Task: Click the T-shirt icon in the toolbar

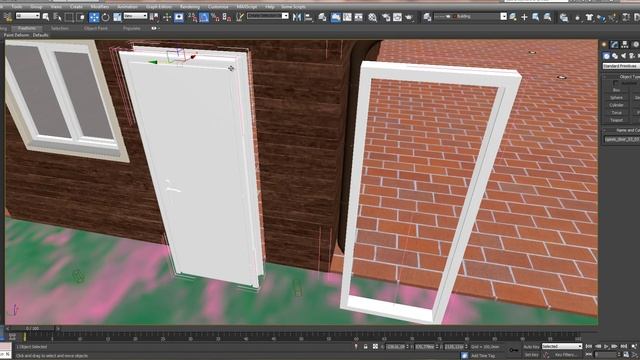Action: pos(589,17)
